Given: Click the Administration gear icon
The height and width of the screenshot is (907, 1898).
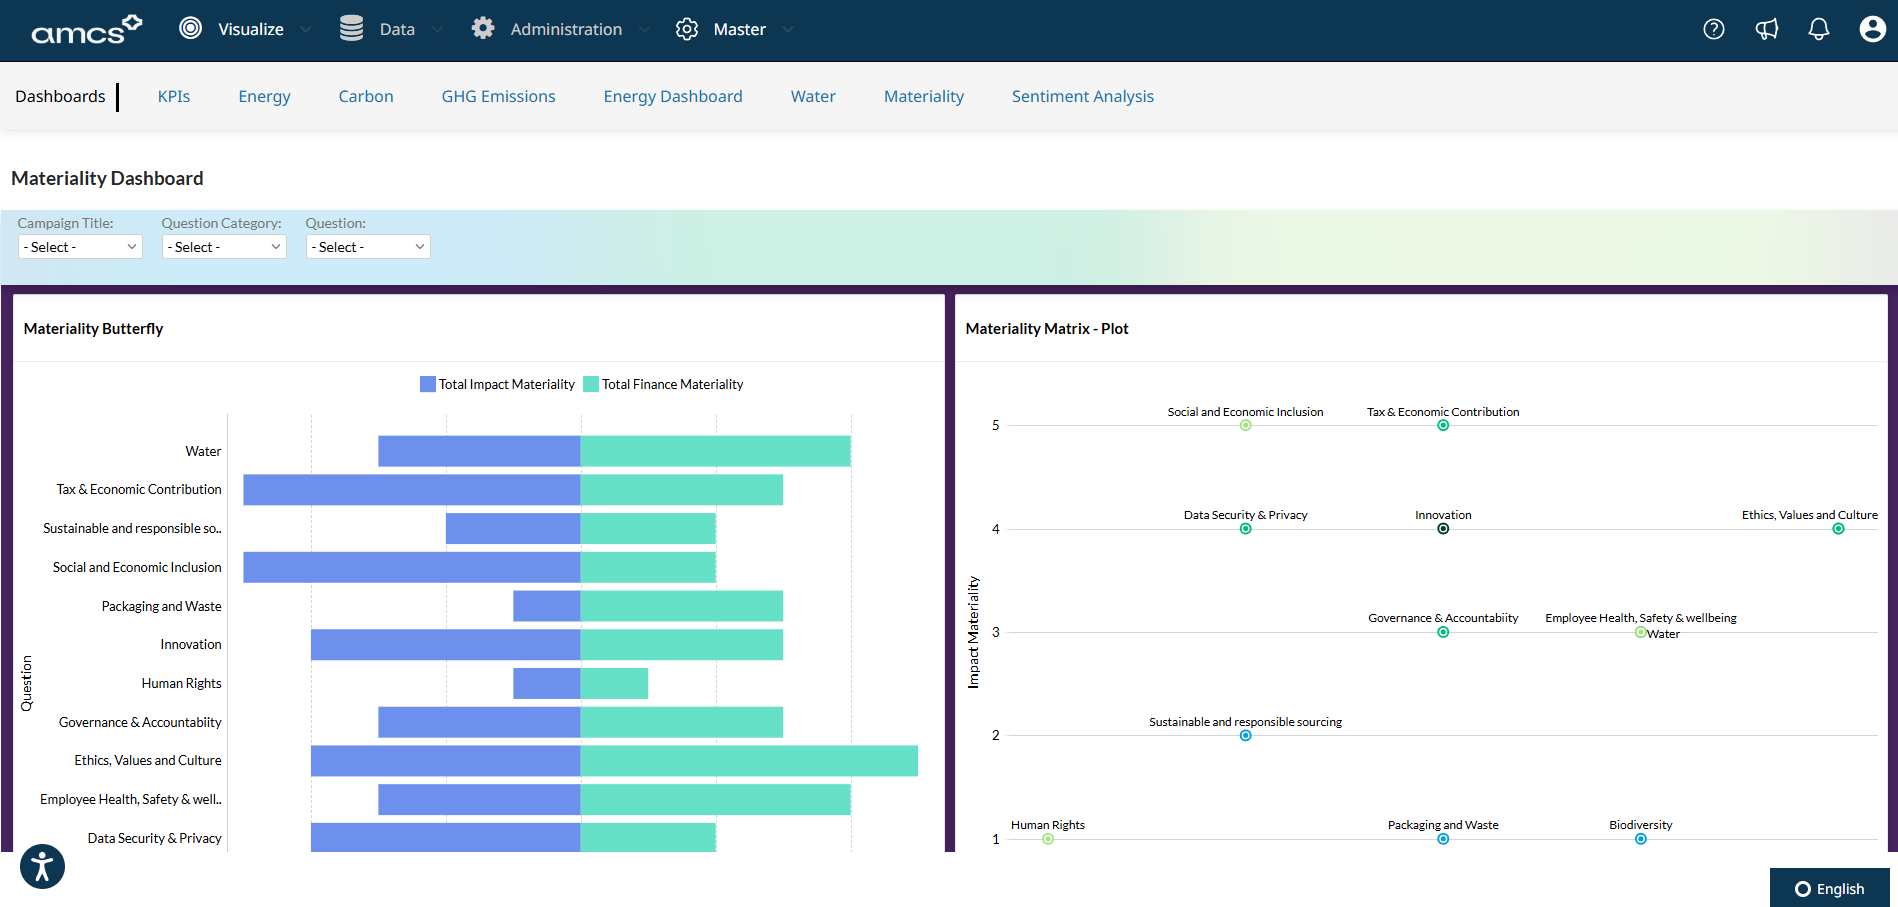Looking at the screenshot, I should (x=483, y=28).
